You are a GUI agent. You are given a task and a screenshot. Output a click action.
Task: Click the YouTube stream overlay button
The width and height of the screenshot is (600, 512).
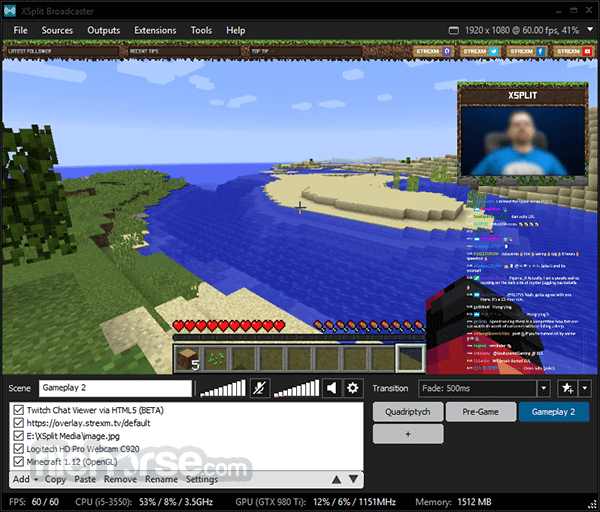point(573,51)
